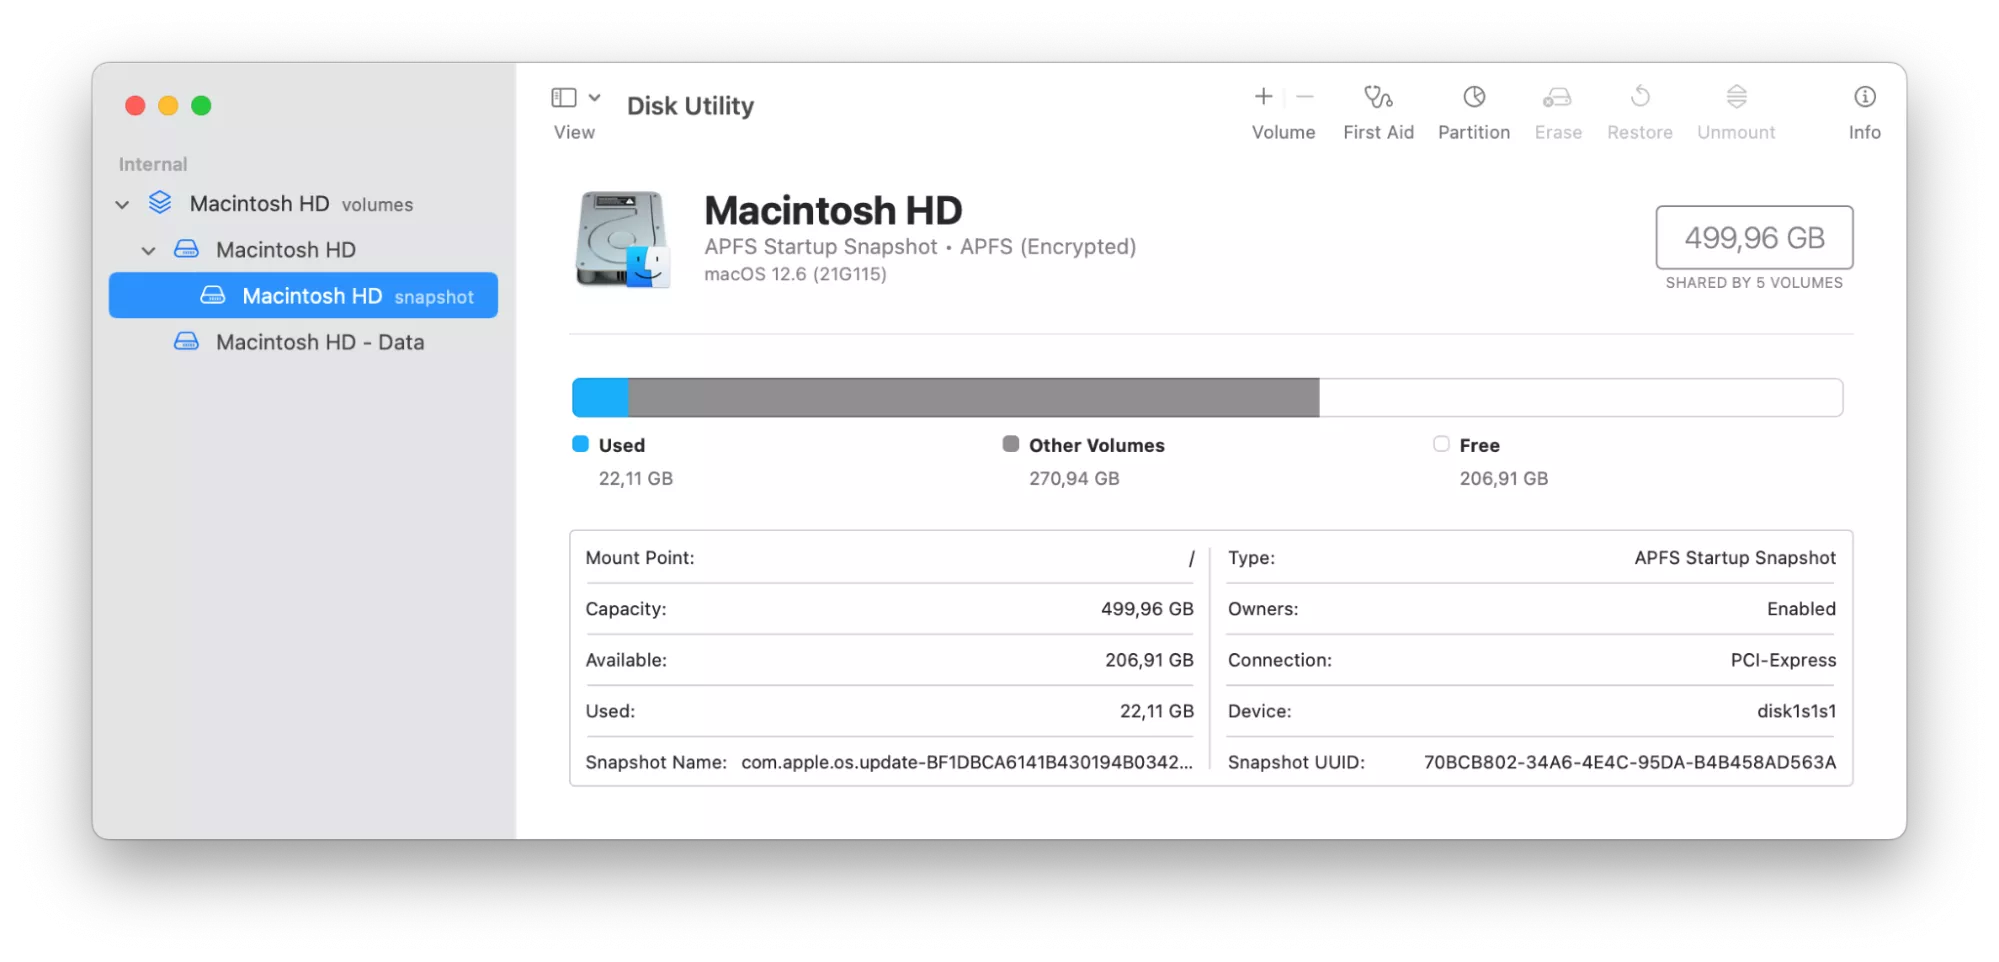Collapse the Macintosh HD volumes group
The width and height of the screenshot is (1999, 962).
122,204
